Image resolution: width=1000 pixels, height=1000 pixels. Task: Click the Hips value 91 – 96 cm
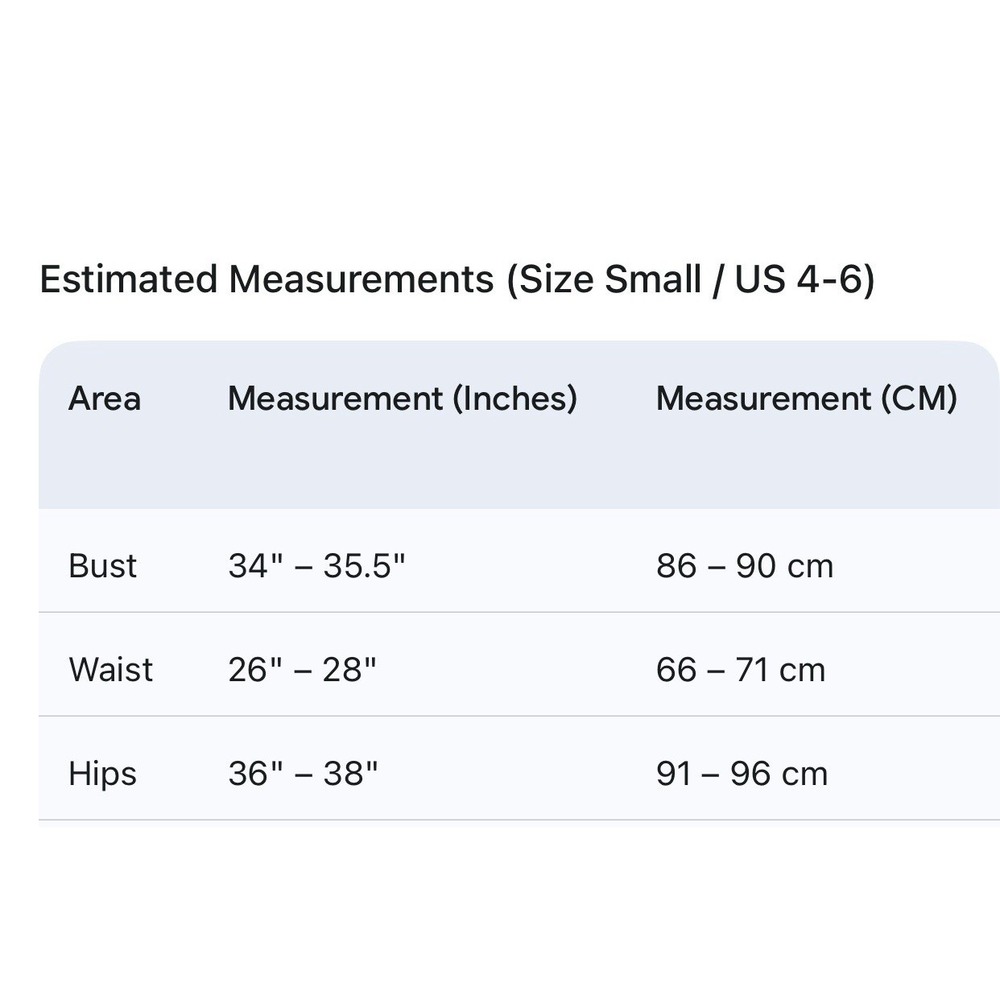(x=742, y=774)
